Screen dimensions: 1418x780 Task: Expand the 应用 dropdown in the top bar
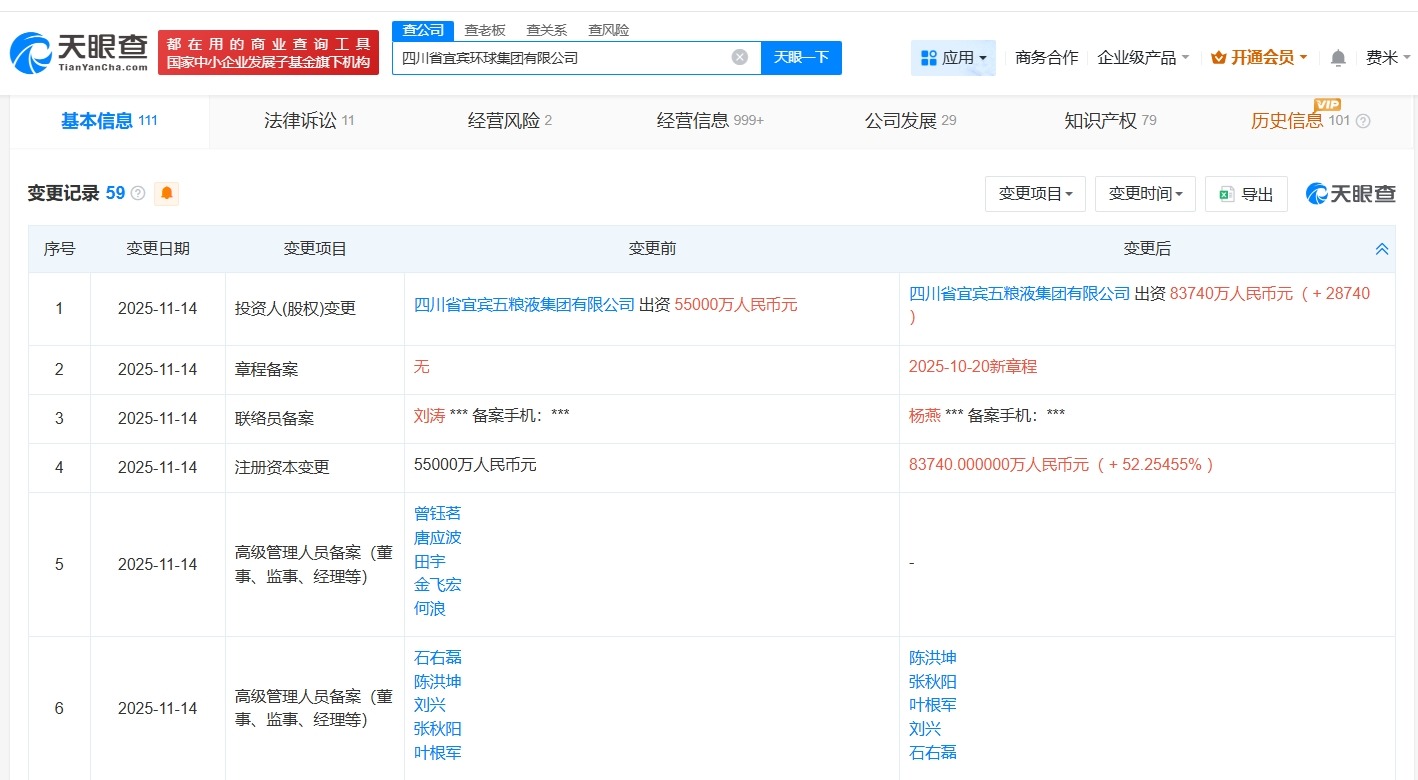[x=953, y=57]
